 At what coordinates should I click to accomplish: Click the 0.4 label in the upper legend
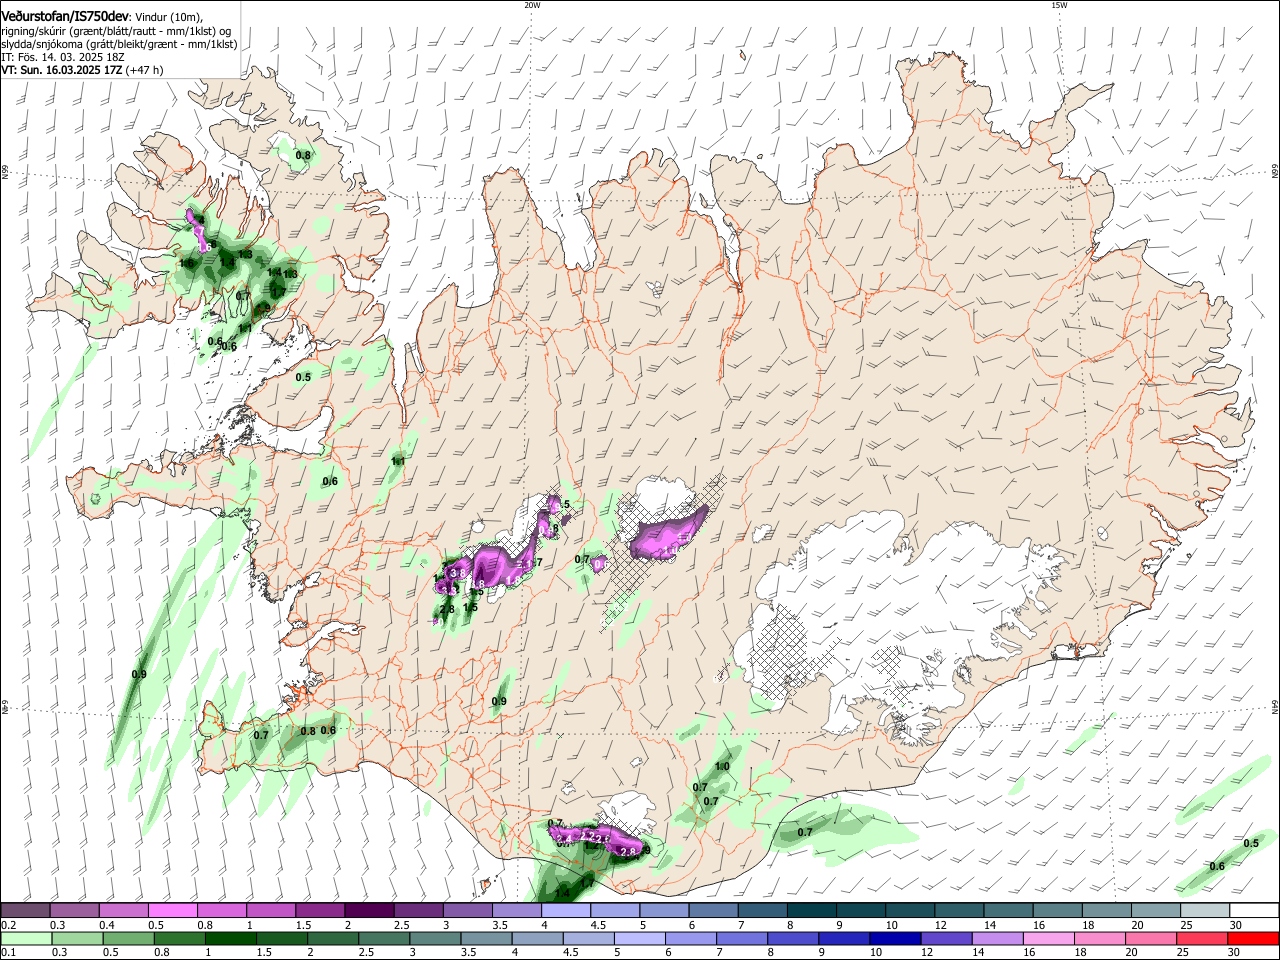[107, 925]
